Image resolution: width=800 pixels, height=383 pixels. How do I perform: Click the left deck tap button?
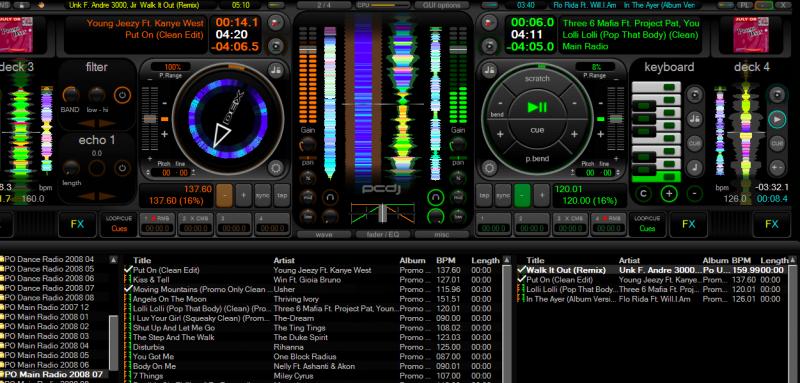[281, 195]
